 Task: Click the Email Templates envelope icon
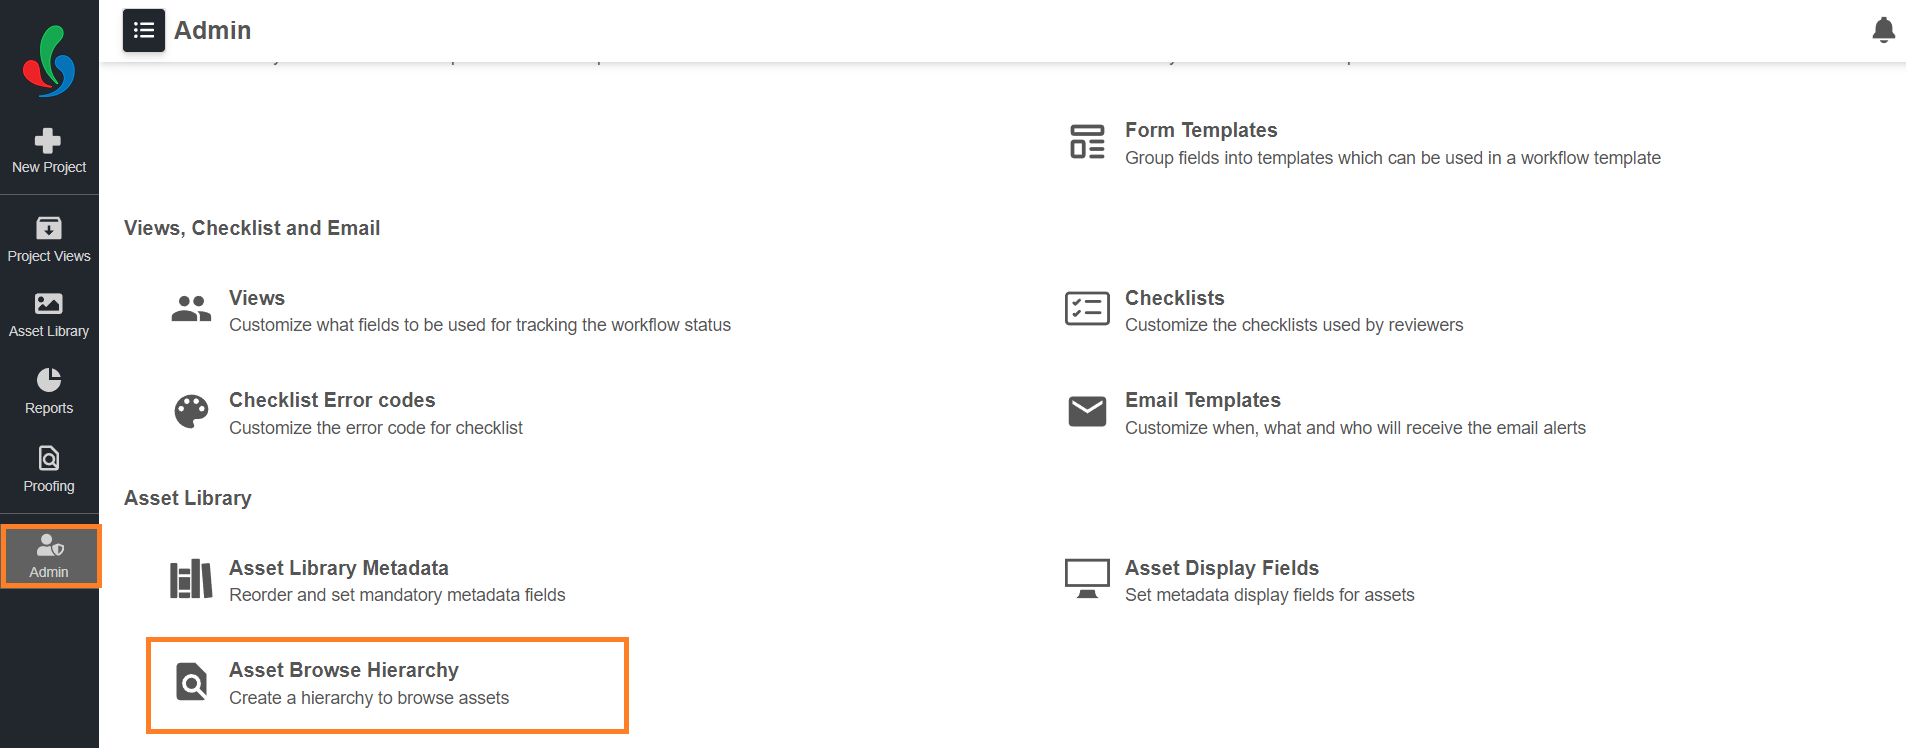tap(1087, 412)
